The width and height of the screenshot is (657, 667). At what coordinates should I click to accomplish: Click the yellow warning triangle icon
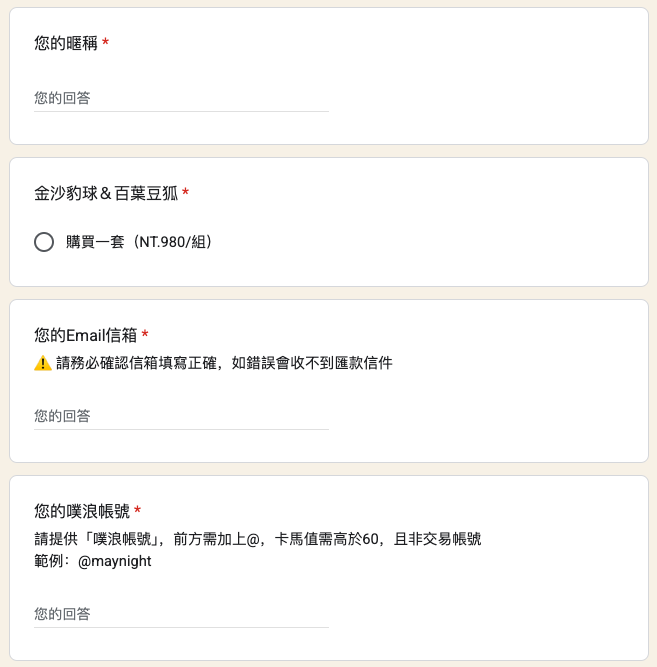43,363
